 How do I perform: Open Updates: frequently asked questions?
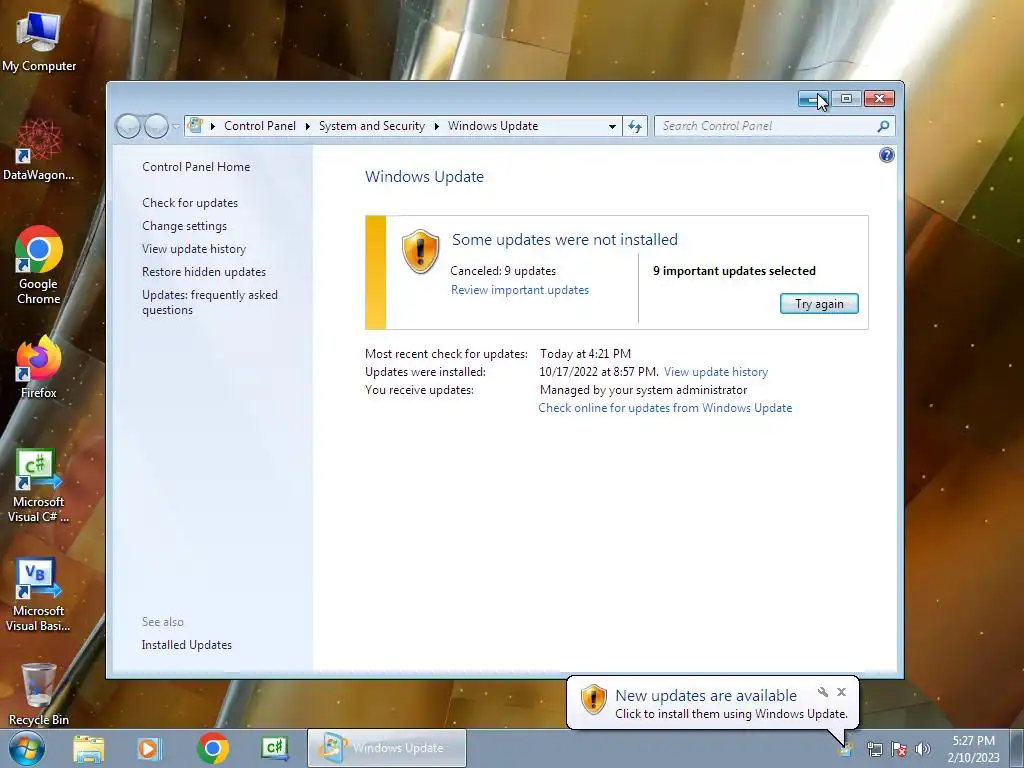tap(210, 302)
